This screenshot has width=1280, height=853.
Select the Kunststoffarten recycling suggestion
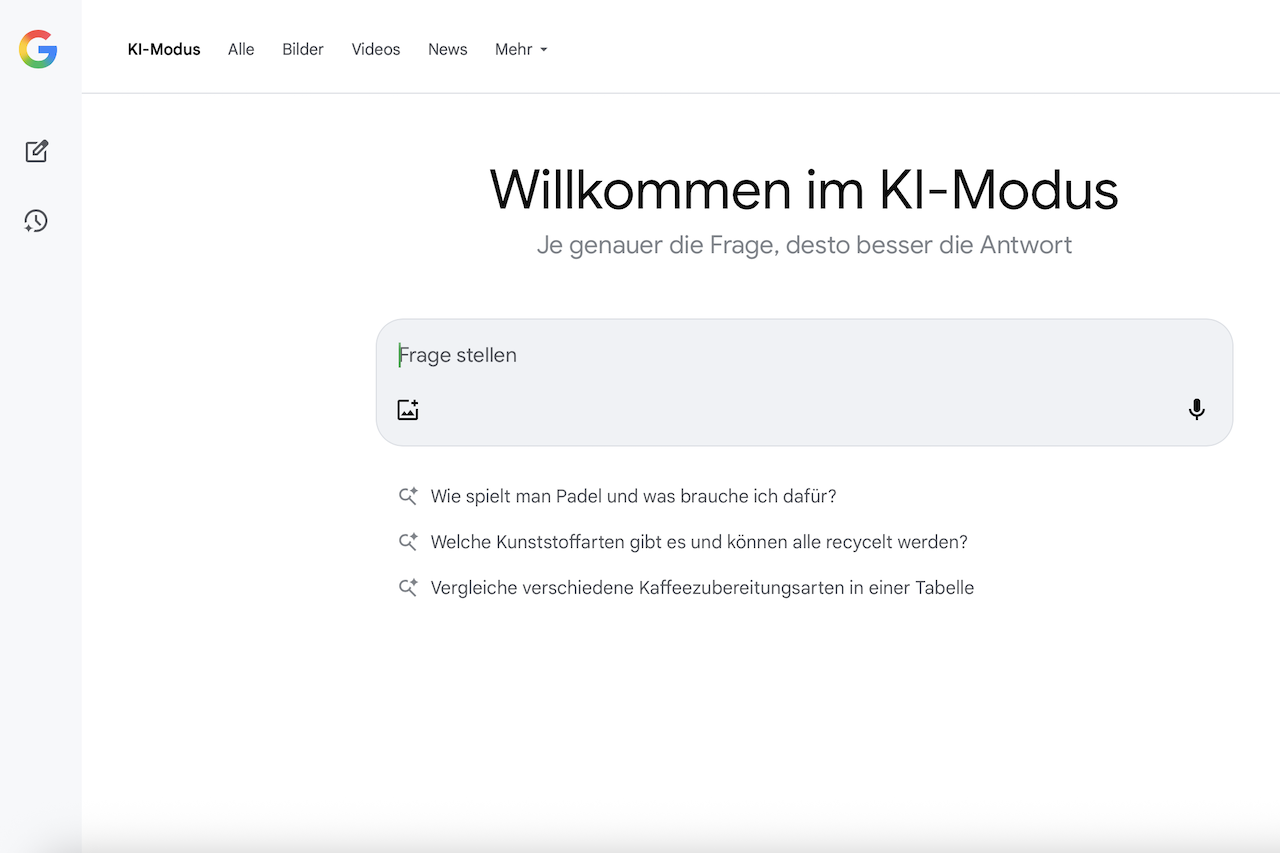[699, 542]
